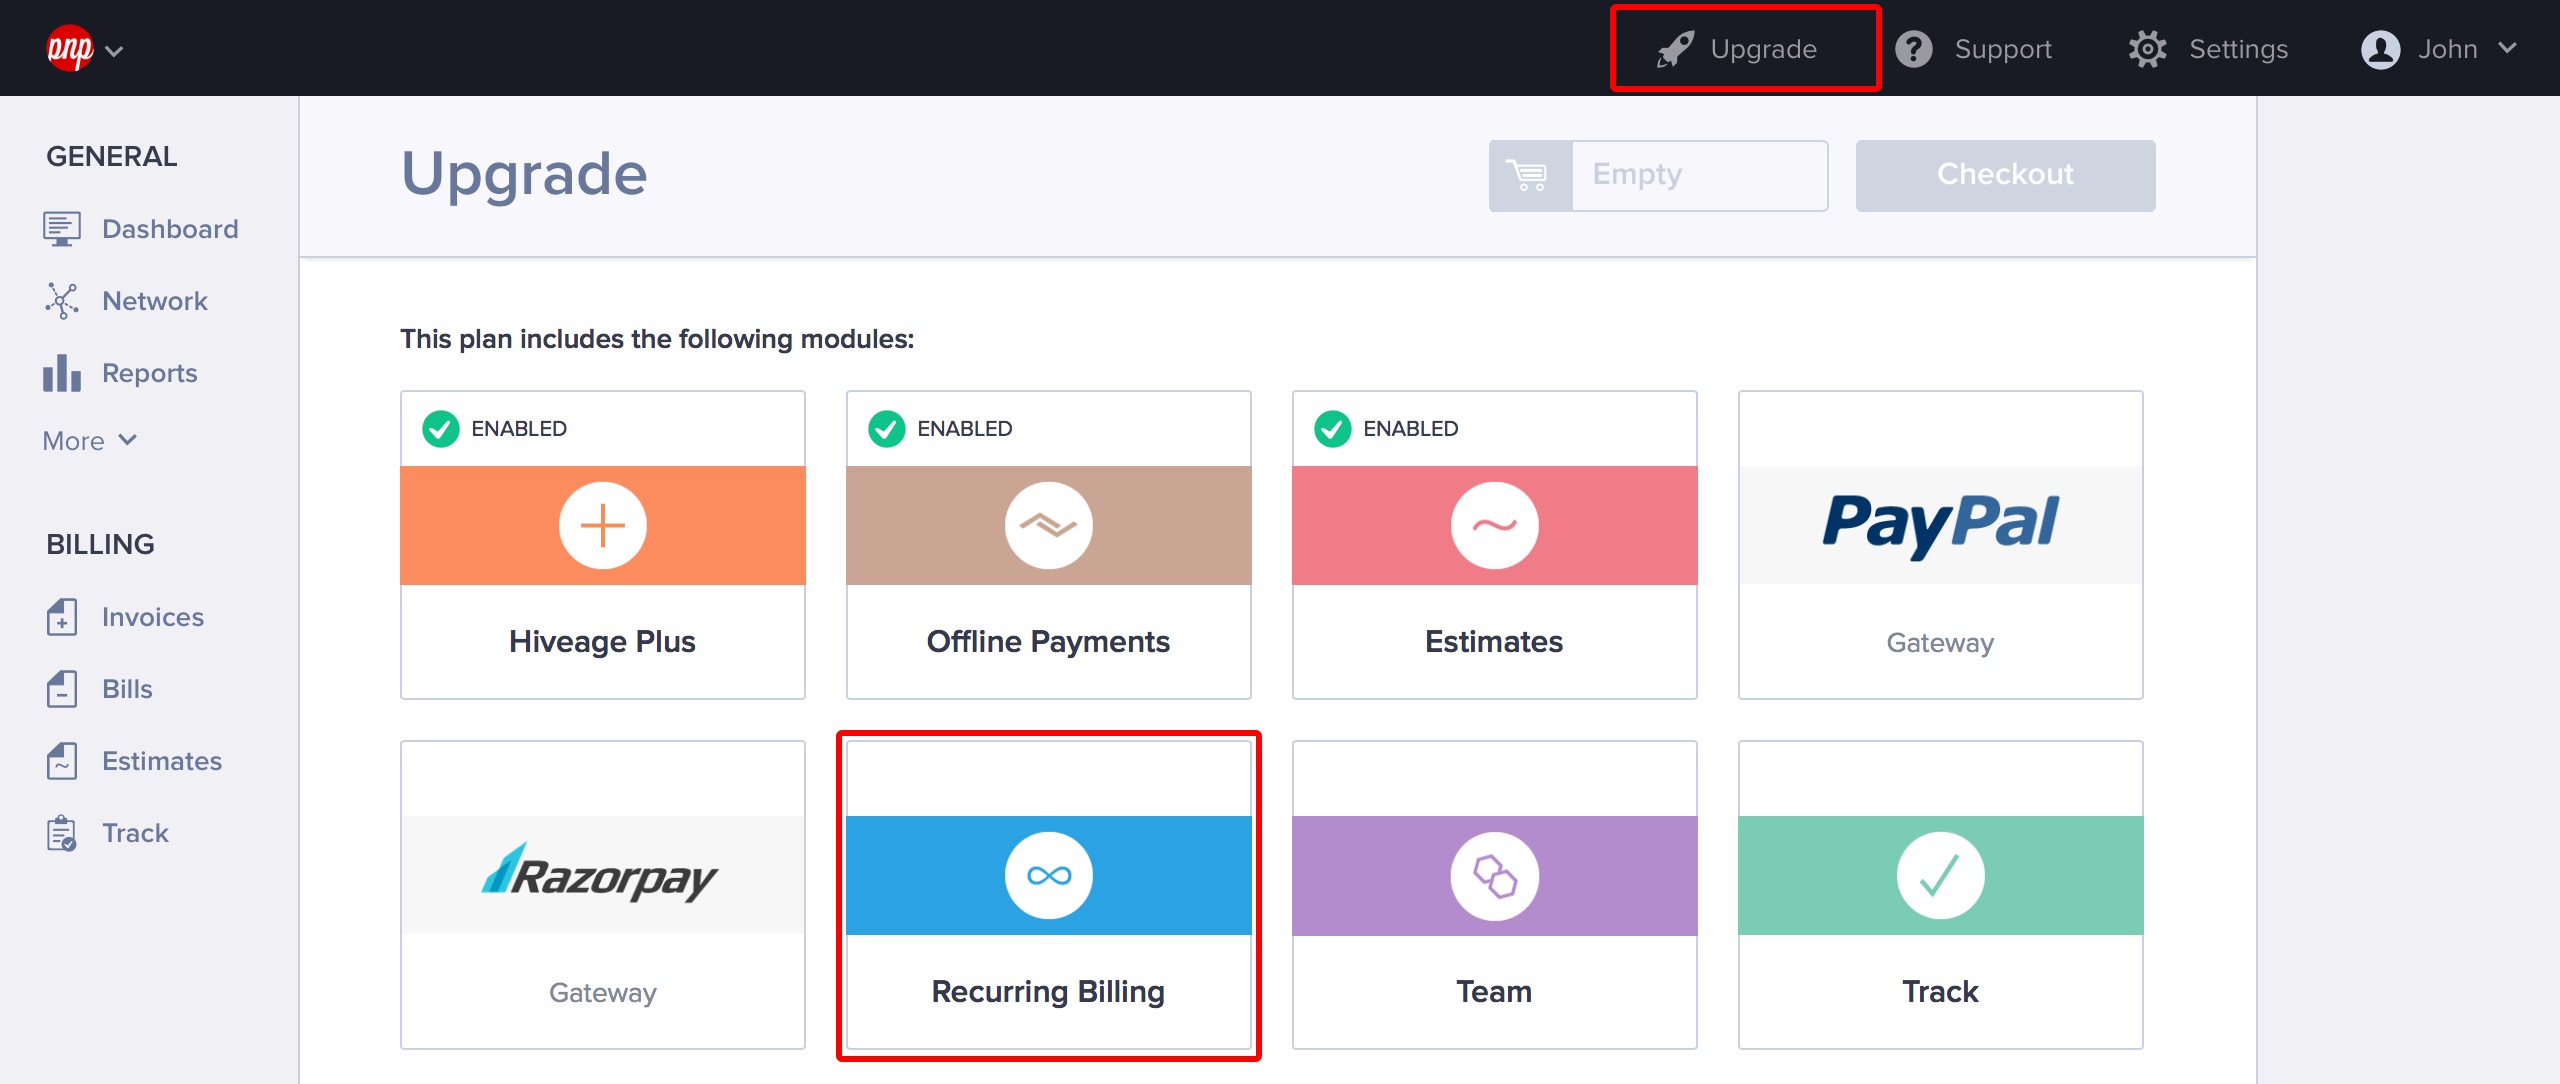Click the Settings gear icon

coord(2147,49)
